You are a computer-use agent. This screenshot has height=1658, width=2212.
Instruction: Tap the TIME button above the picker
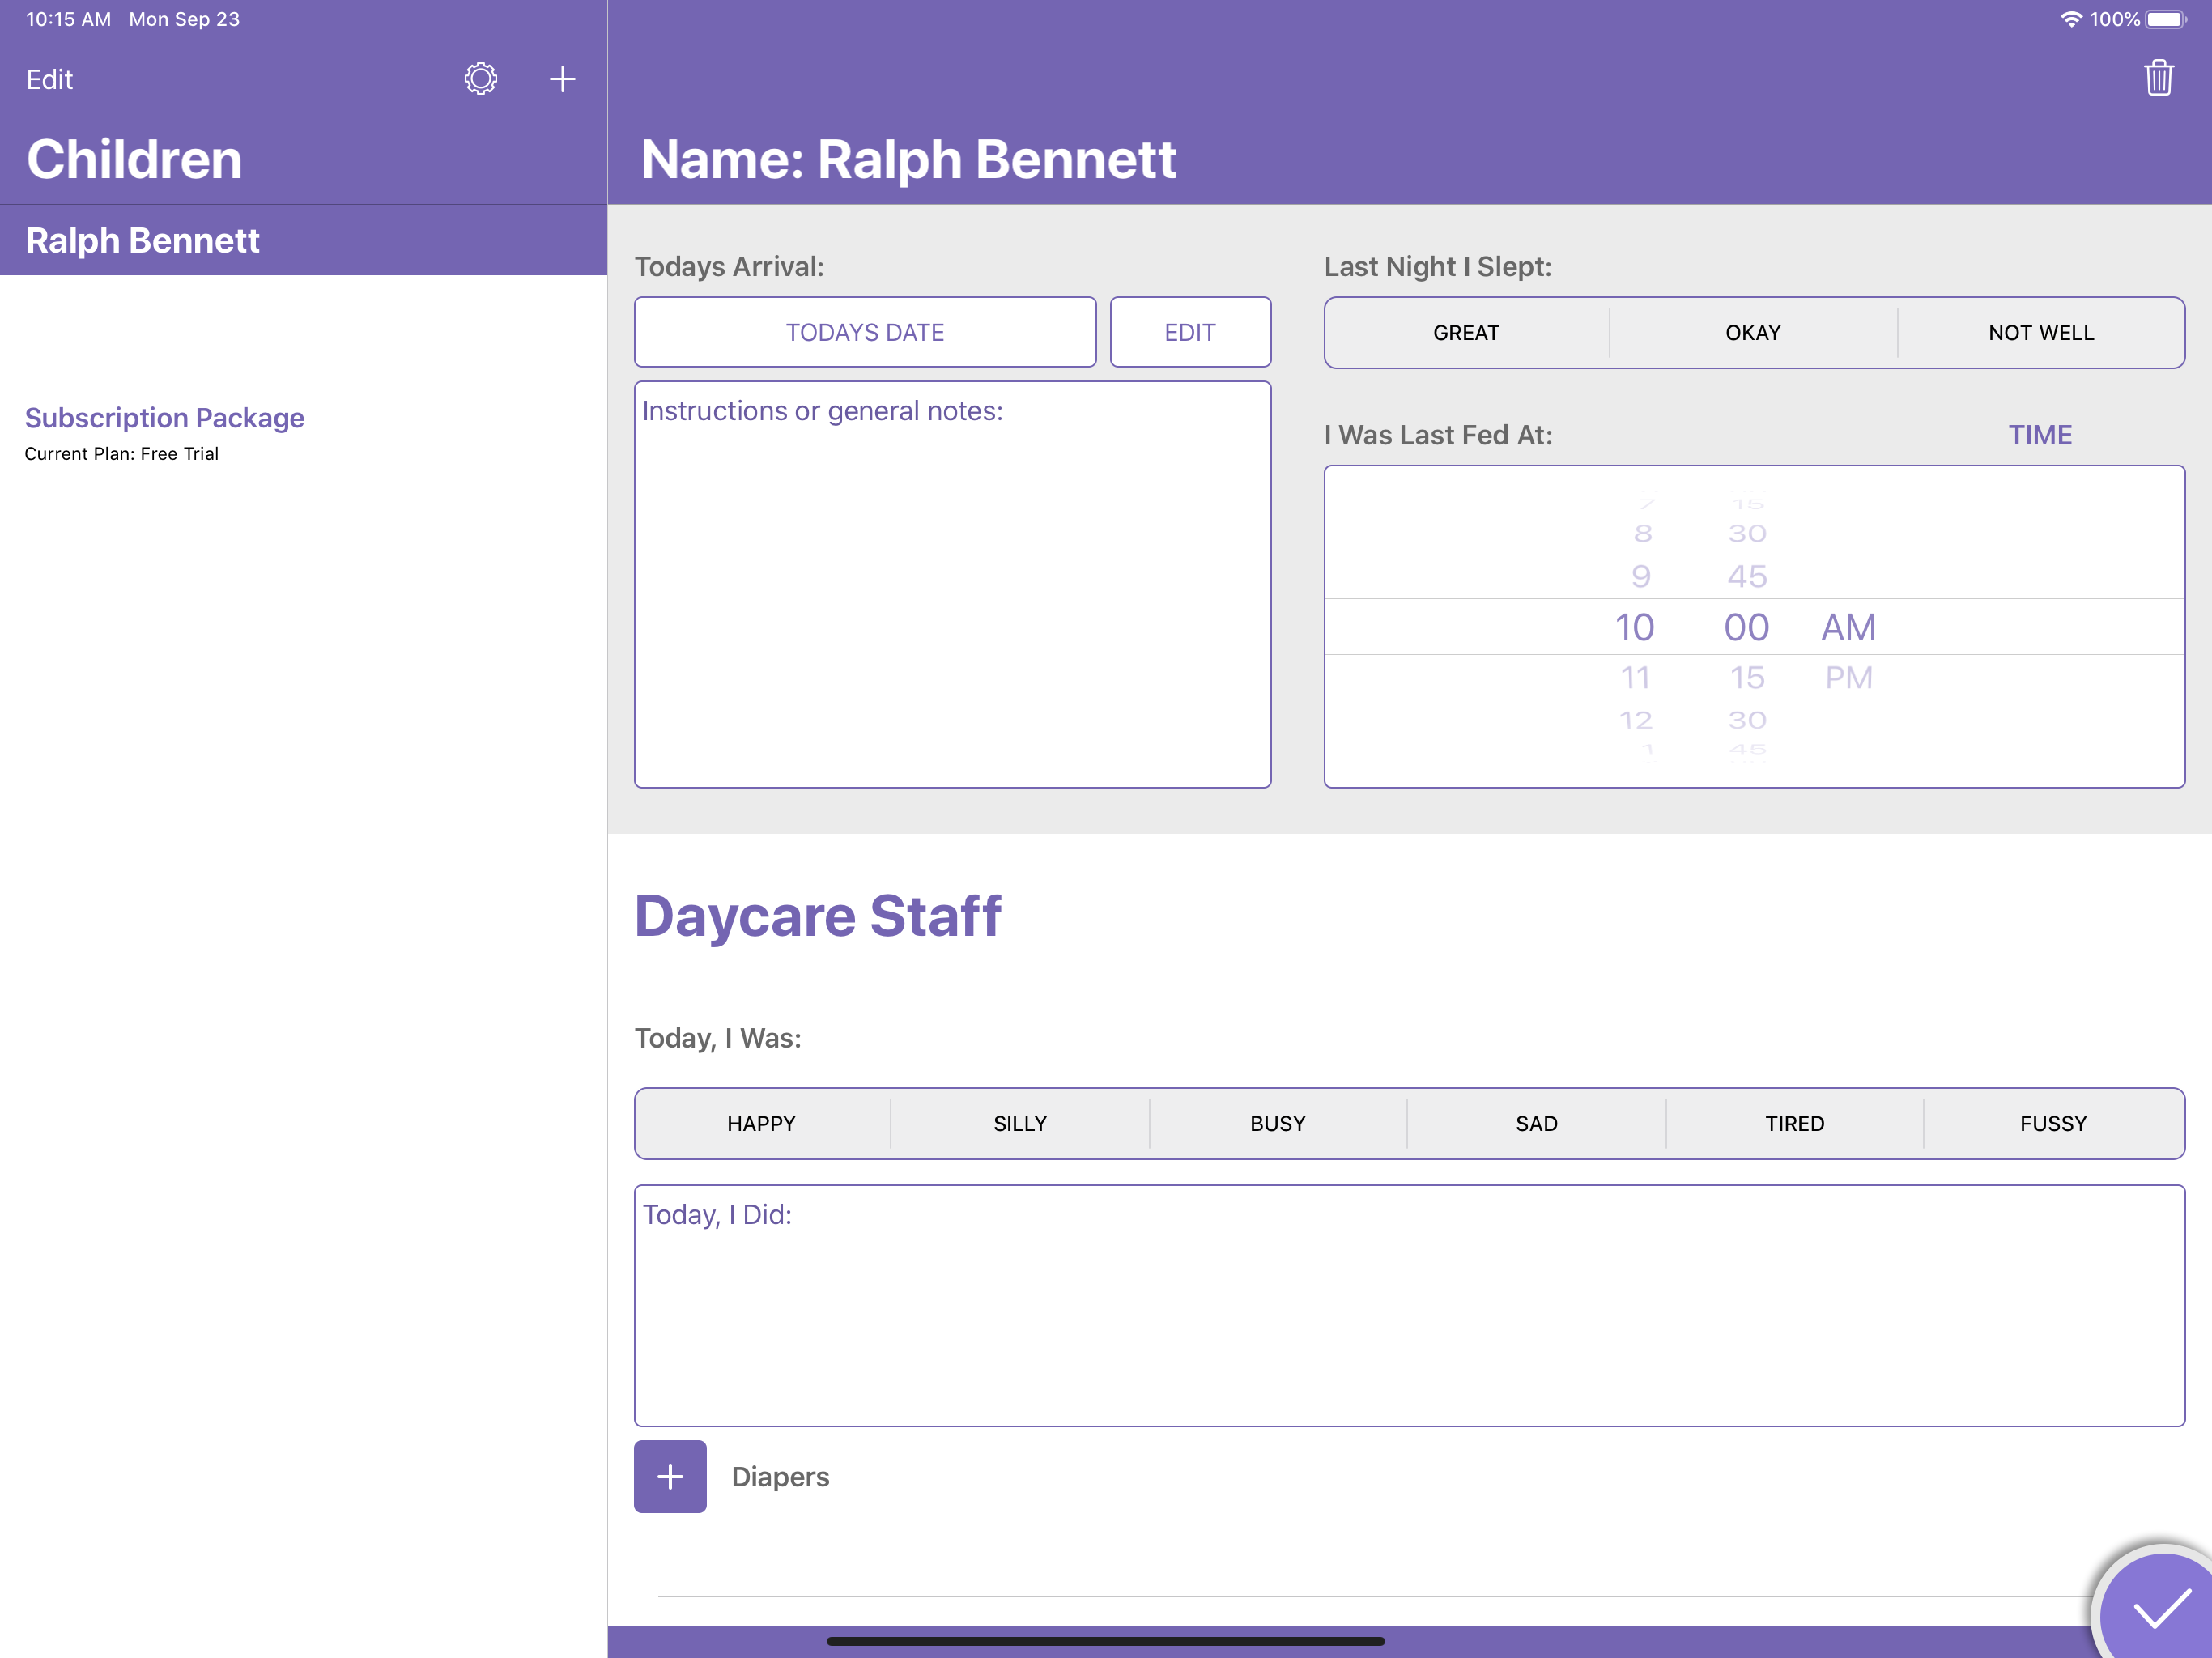click(x=2040, y=435)
